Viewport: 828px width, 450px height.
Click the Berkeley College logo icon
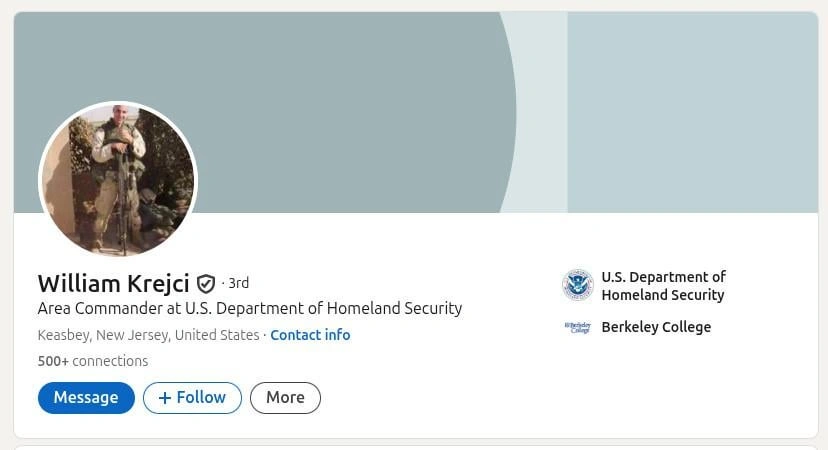pyautogui.click(x=577, y=327)
